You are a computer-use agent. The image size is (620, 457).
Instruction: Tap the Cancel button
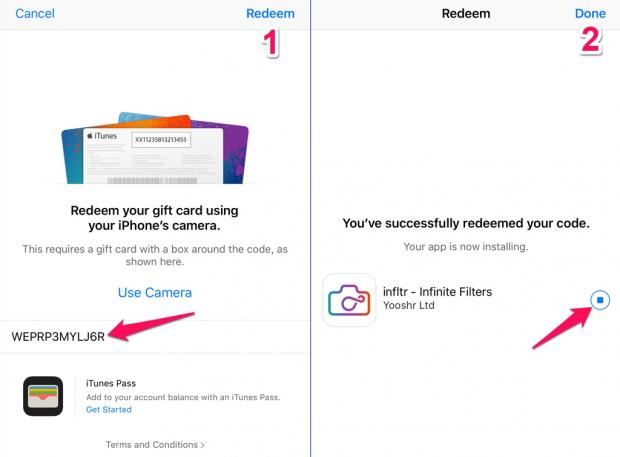click(x=35, y=13)
